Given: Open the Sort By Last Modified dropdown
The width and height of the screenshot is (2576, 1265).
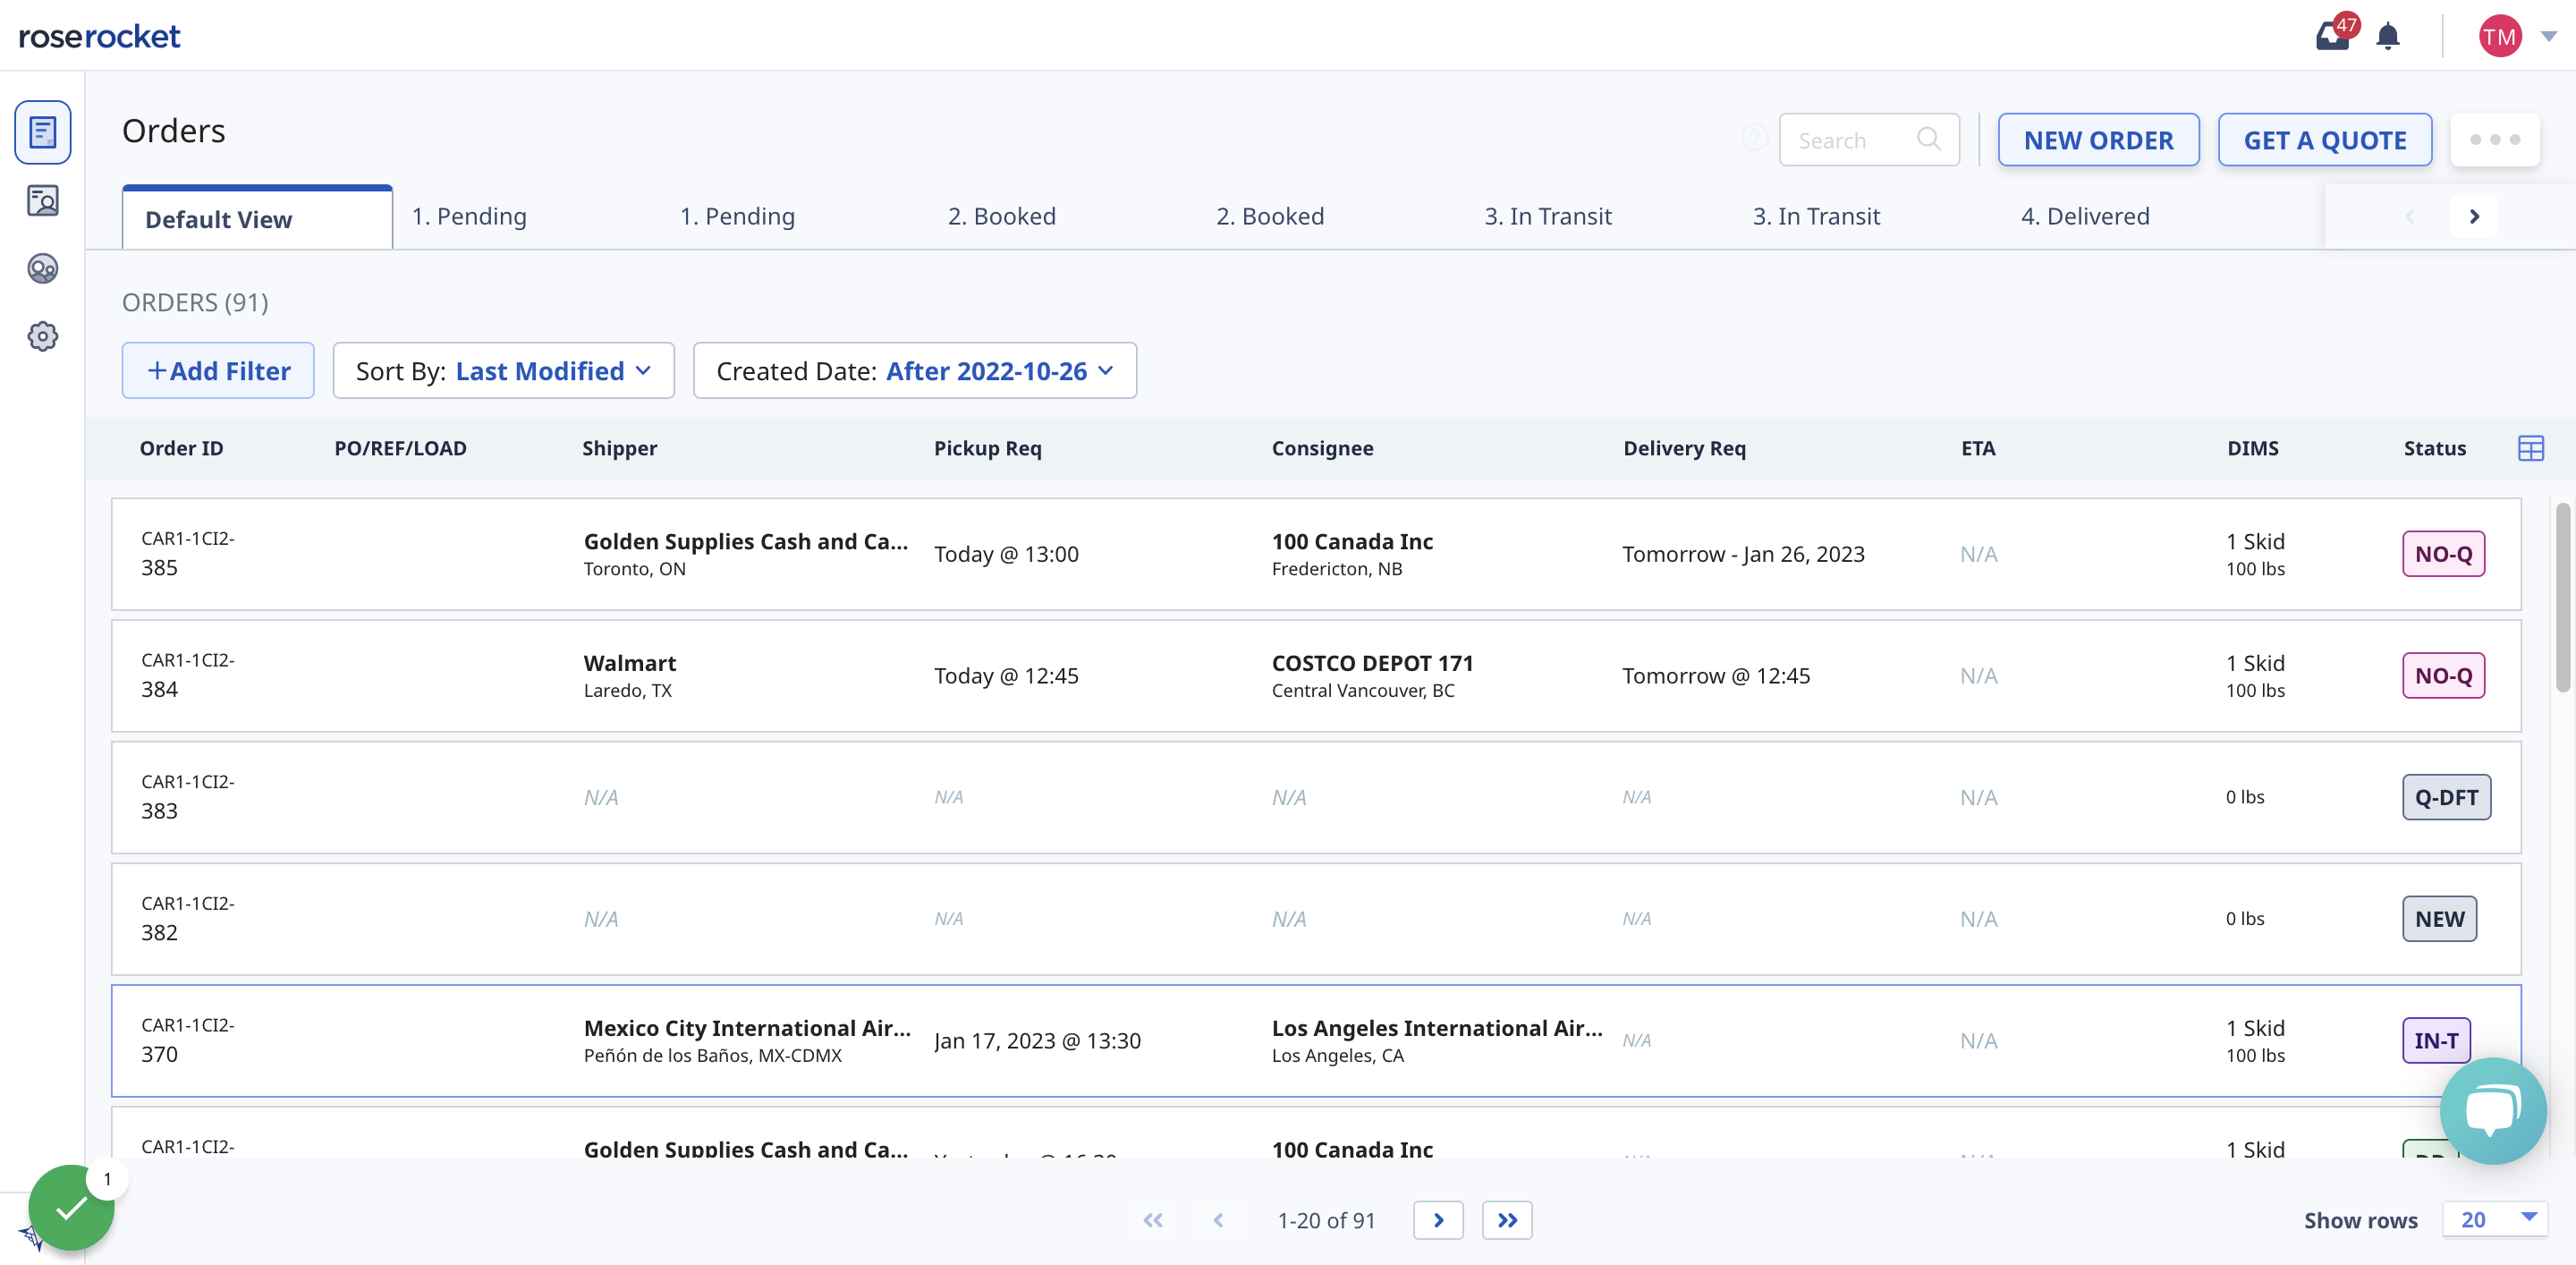Looking at the screenshot, I should [503, 371].
